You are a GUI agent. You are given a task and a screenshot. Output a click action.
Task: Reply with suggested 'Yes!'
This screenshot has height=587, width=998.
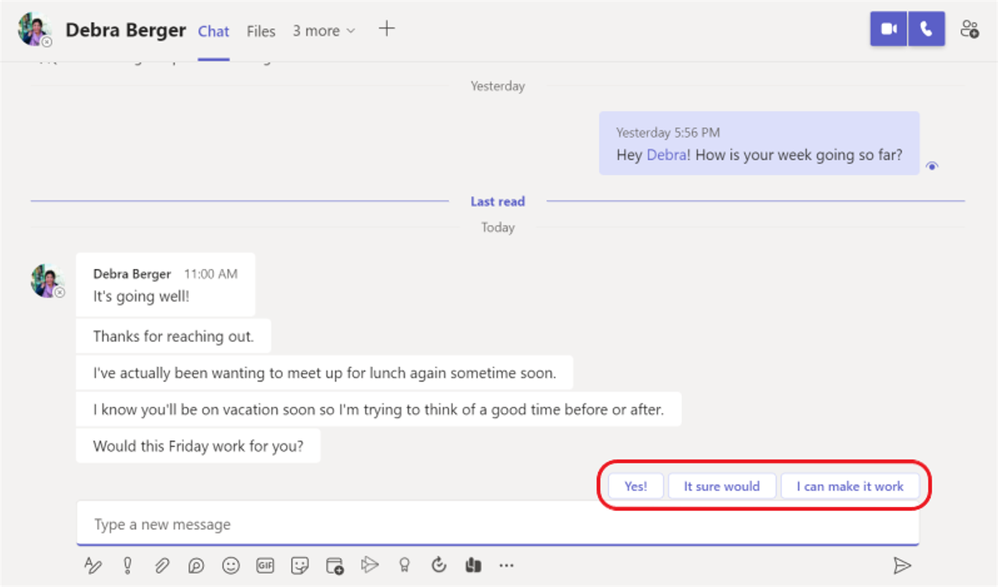[x=635, y=486]
